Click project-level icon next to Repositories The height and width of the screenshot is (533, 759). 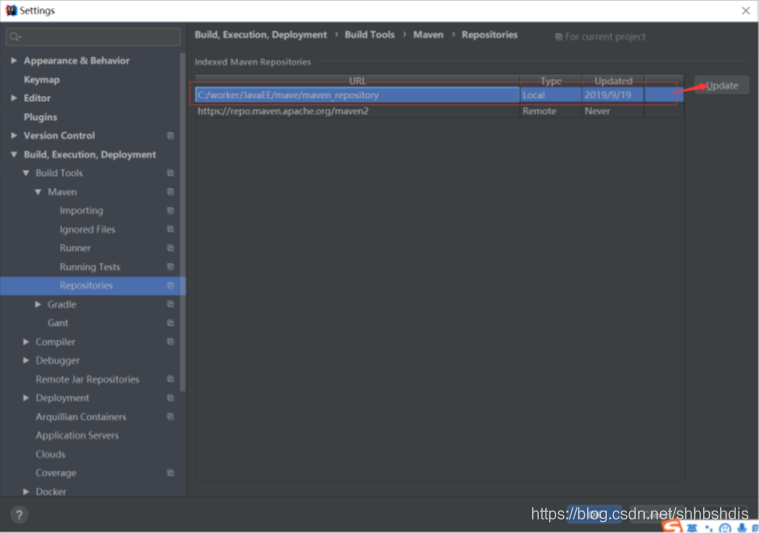click(170, 286)
